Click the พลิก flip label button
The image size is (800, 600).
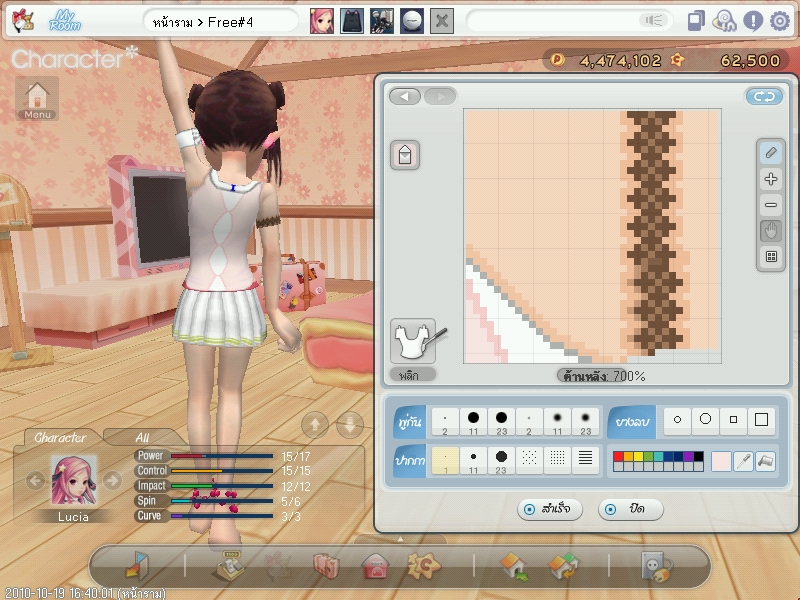[413, 375]
